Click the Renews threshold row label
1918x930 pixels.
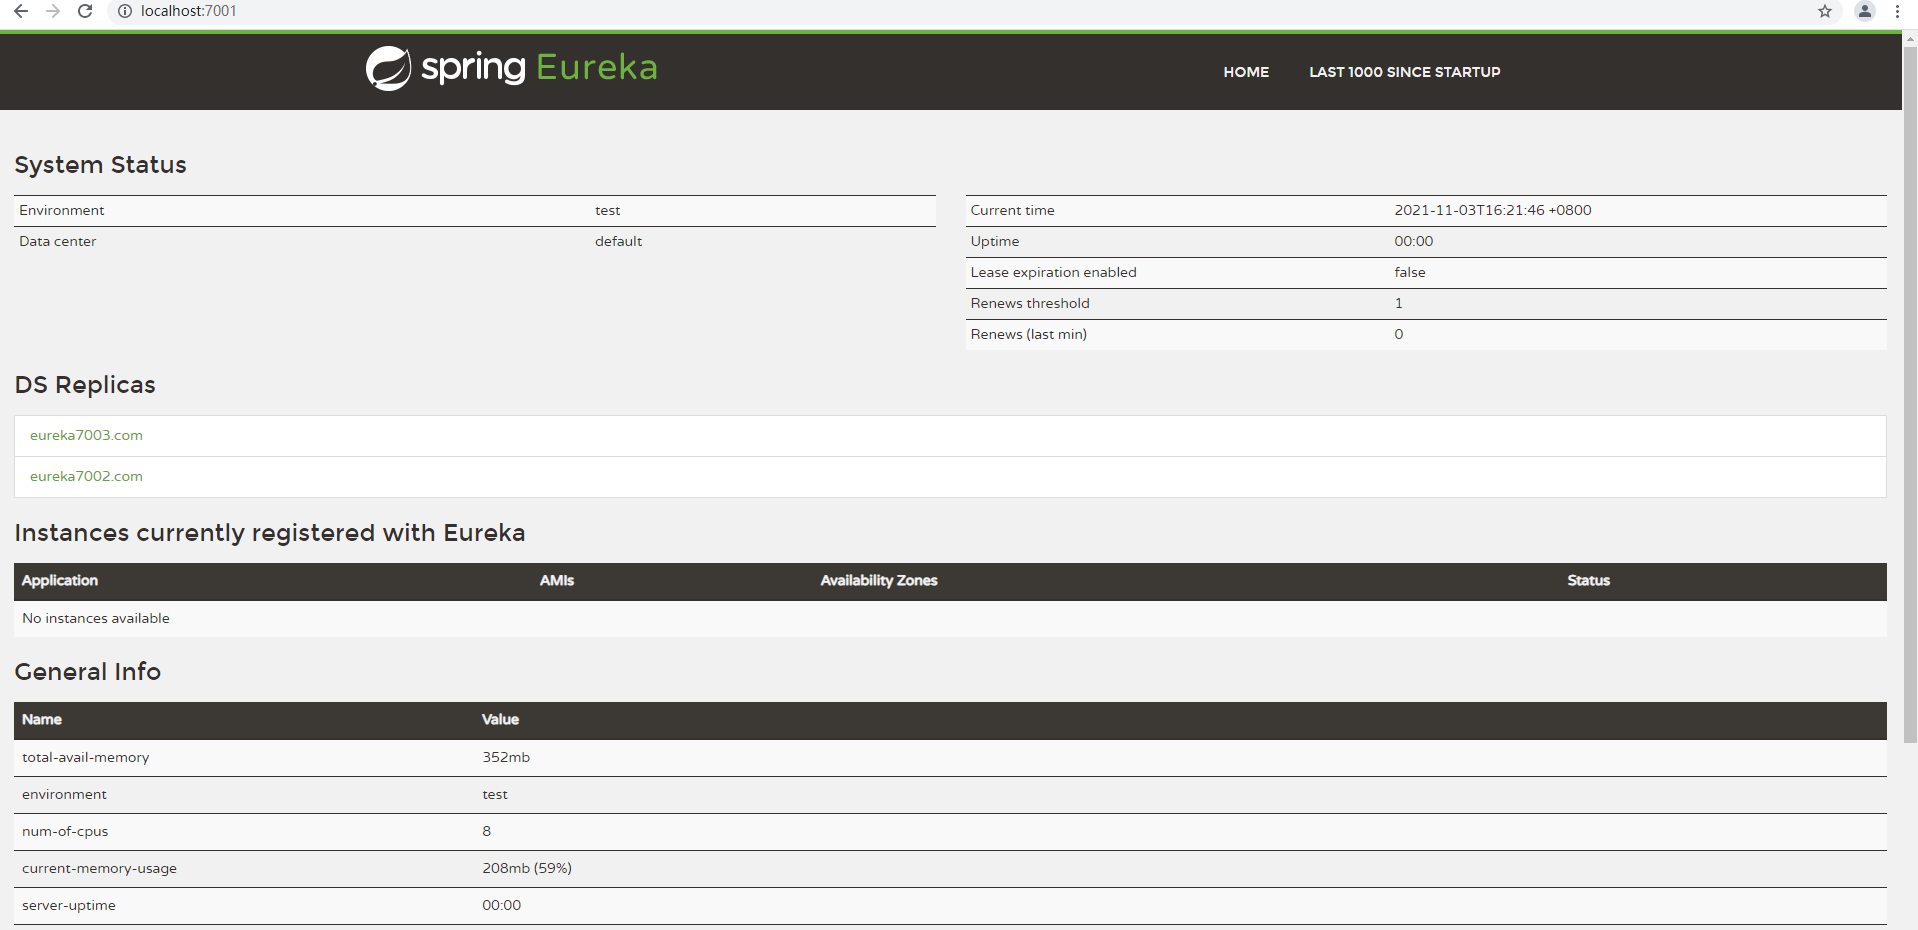(x=1030, y=303)
